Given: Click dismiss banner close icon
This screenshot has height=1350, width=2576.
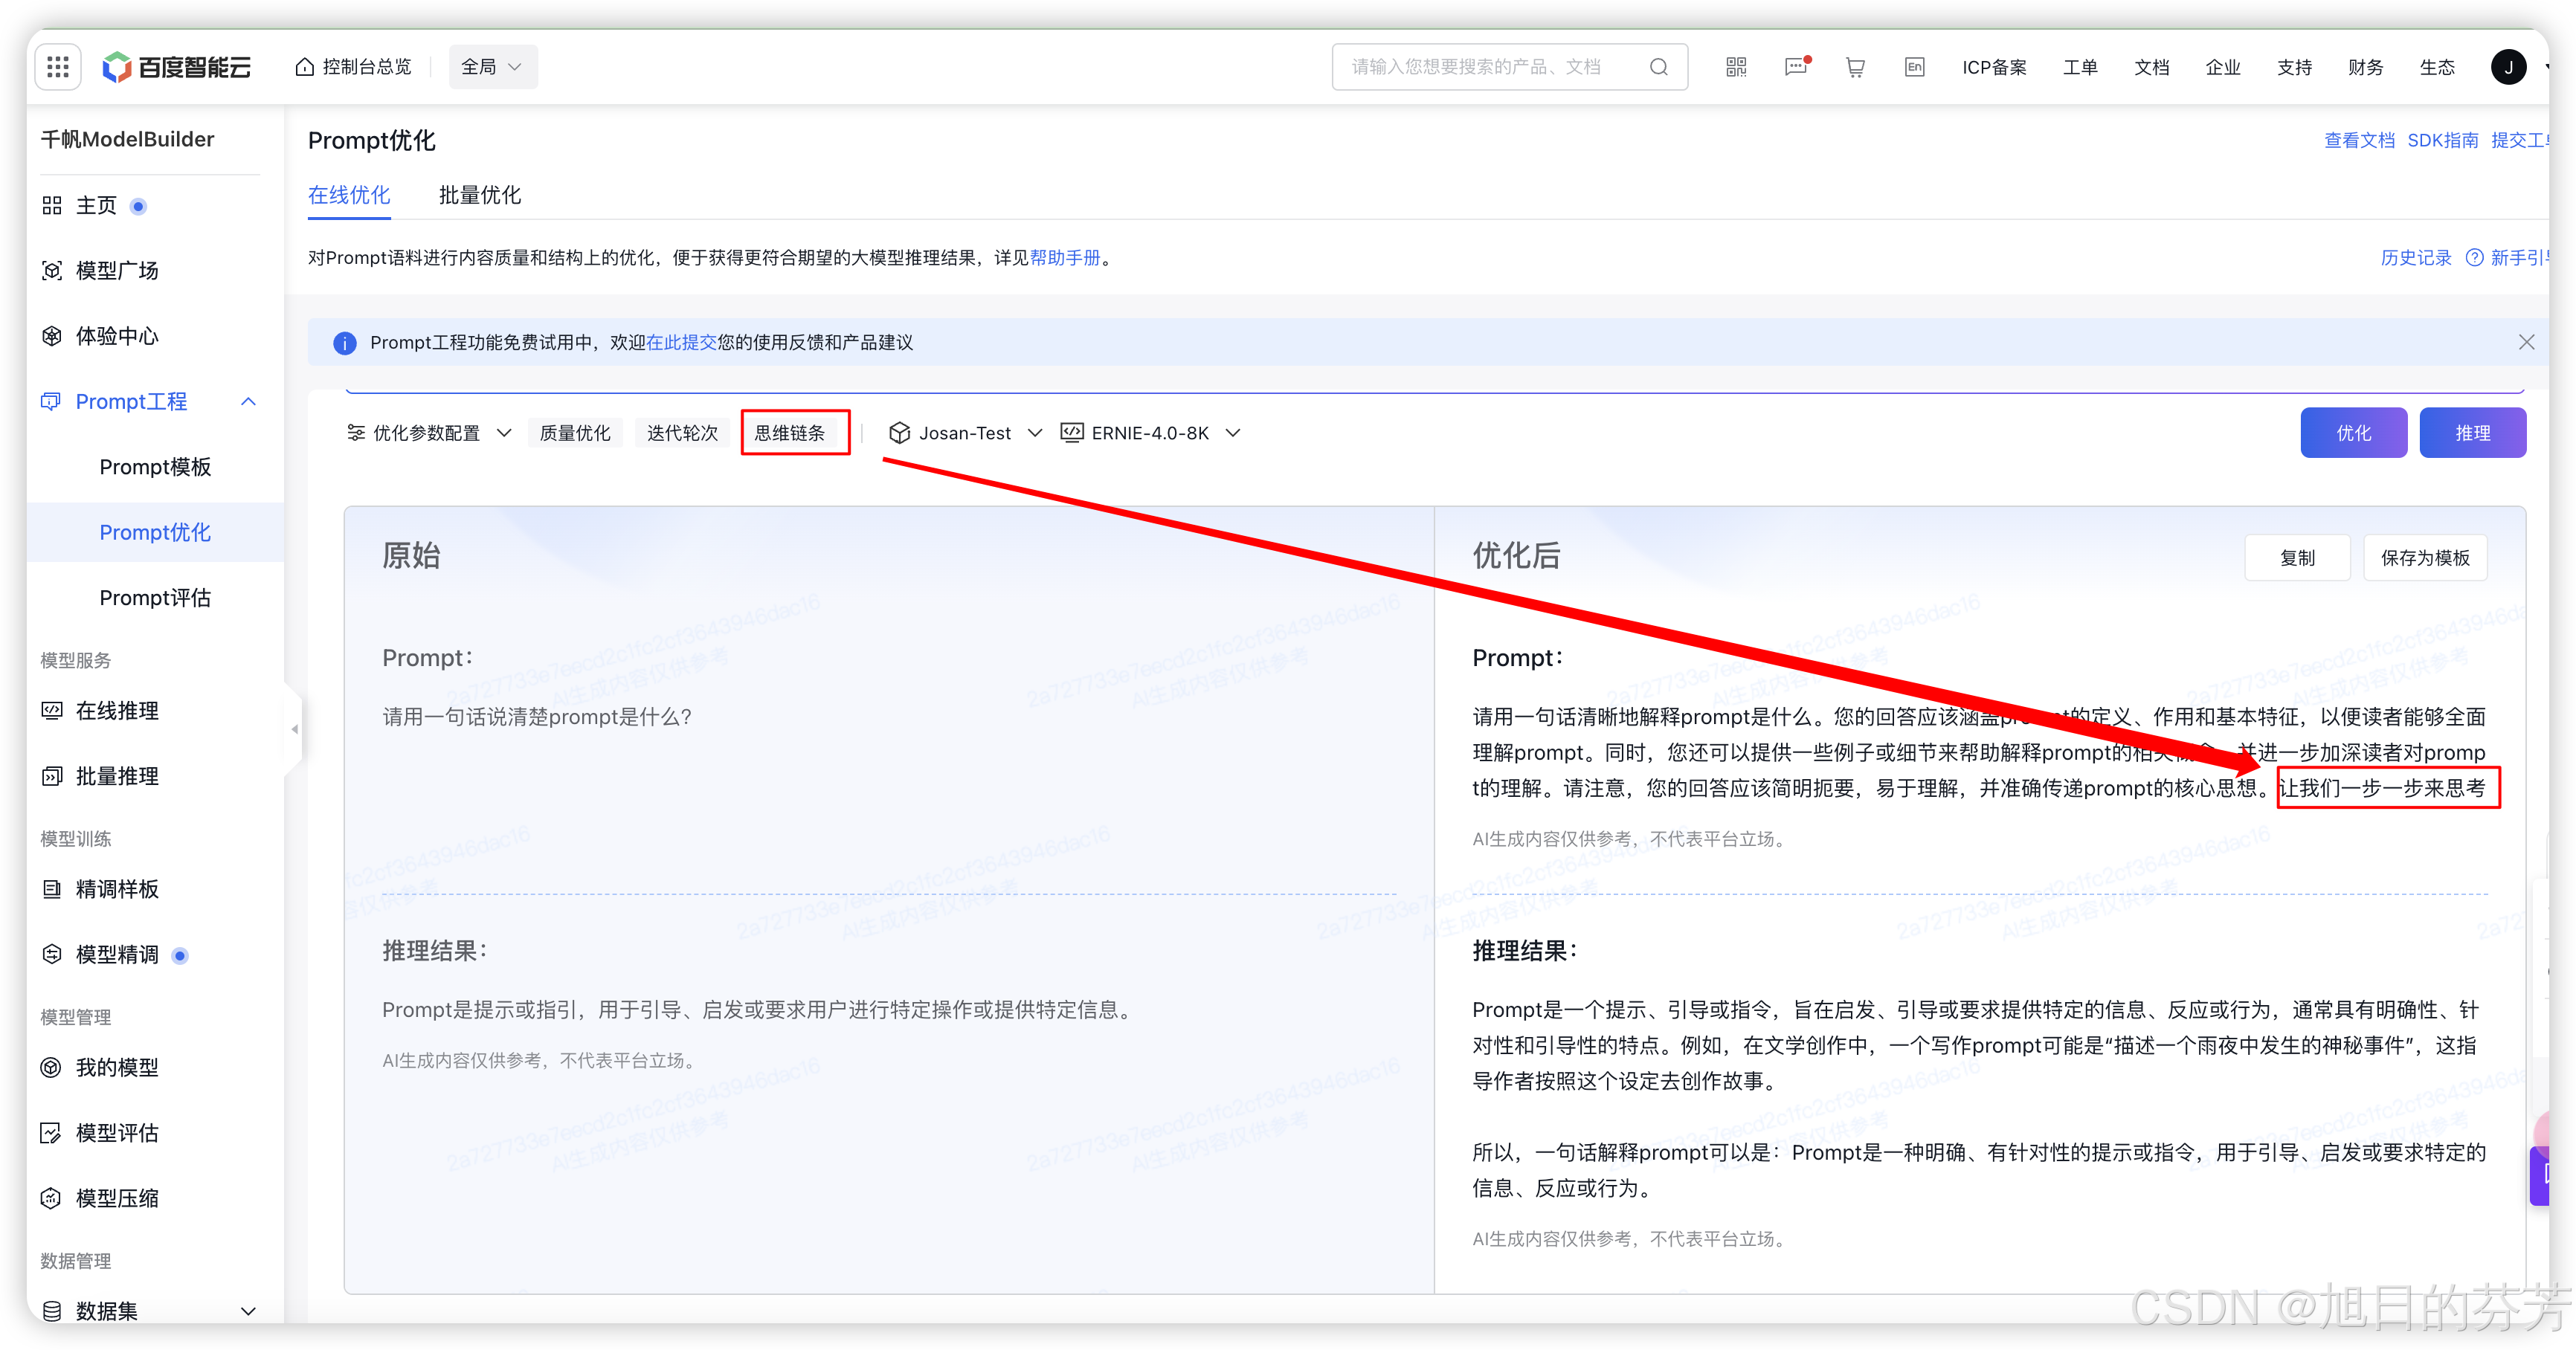Looking at the screenshot, I should coord(2527,342).
